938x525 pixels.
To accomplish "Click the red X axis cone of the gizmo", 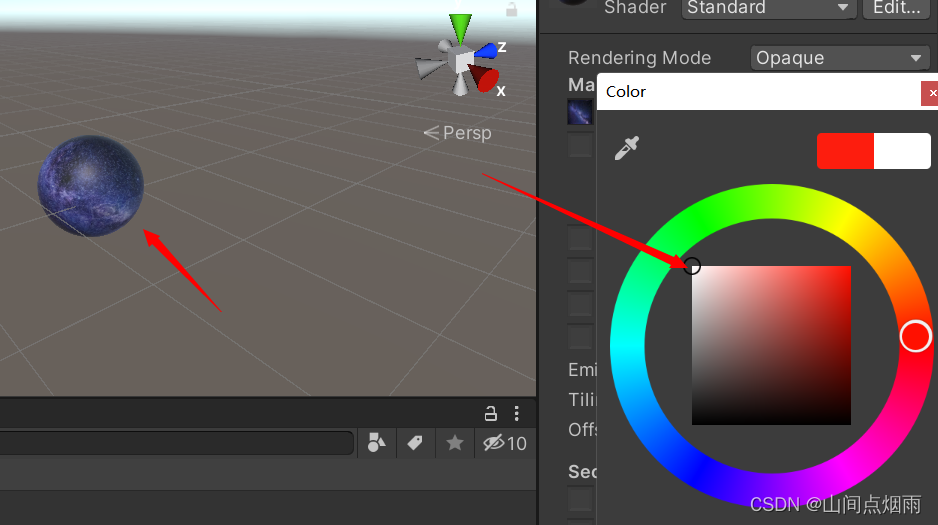I will coord(485,80).
